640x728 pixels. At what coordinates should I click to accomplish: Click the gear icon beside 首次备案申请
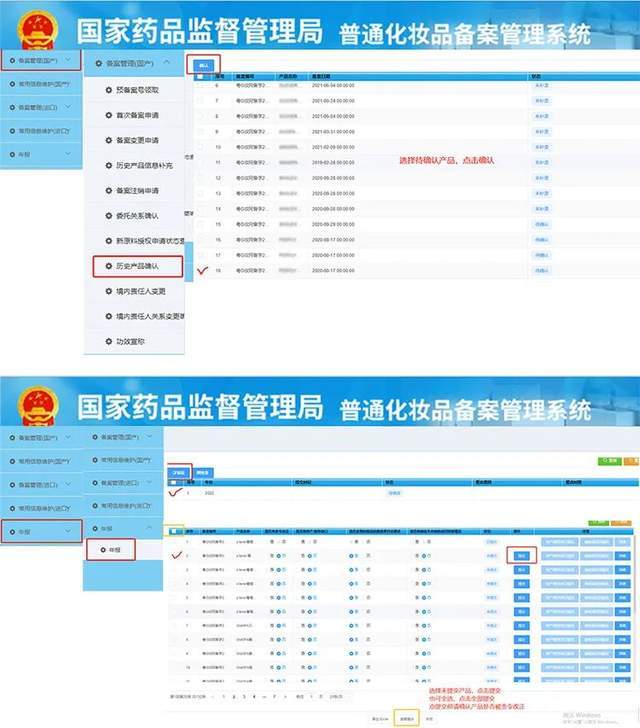pyautogui.click(x=109, y=115)
